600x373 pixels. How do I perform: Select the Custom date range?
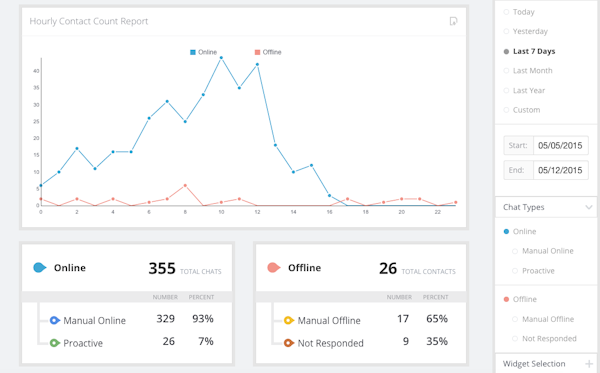click(x=506, y=110)
